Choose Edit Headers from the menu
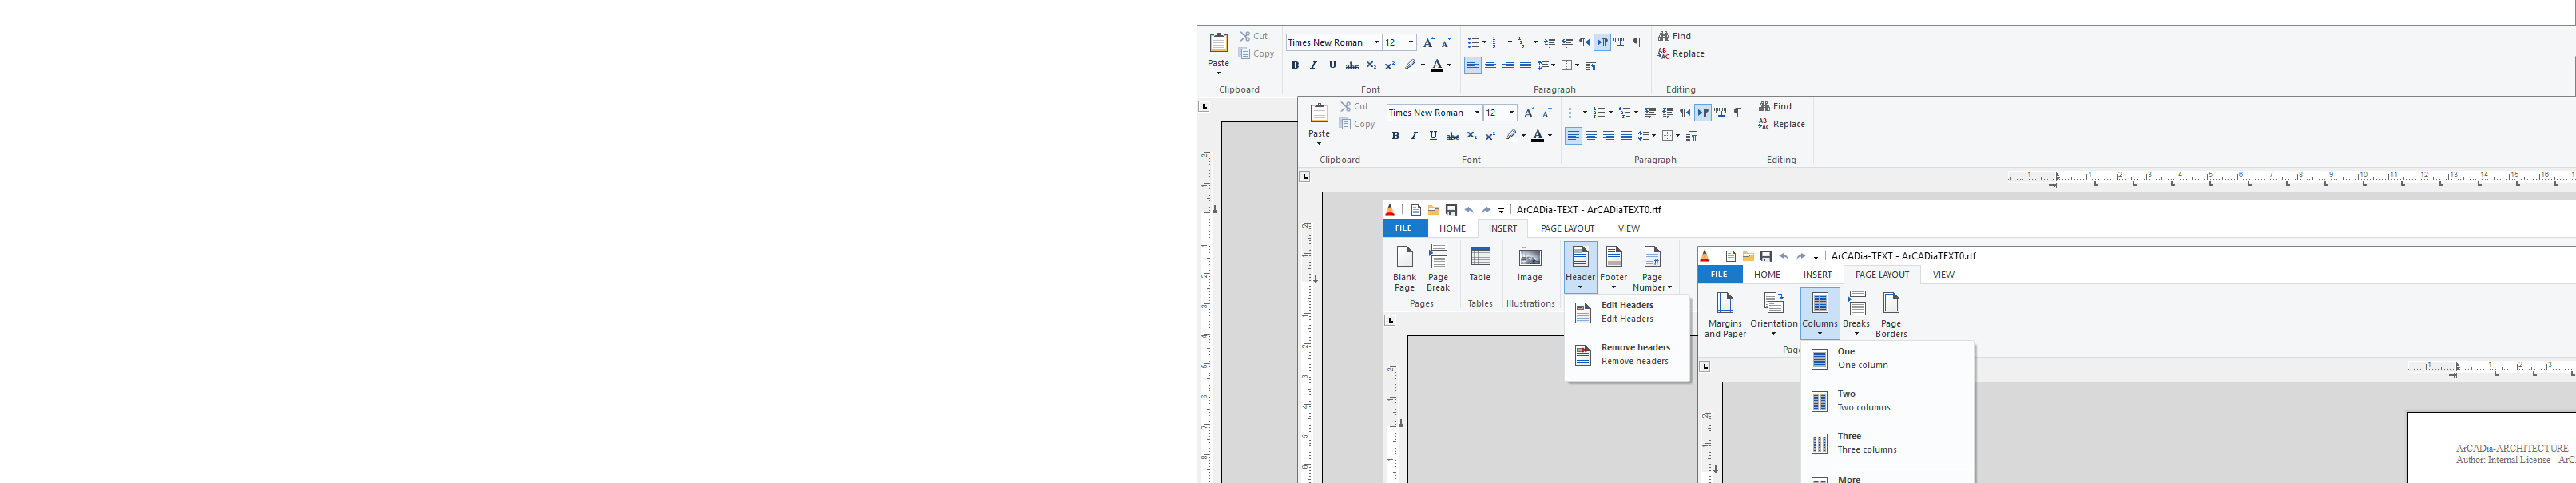Screen dimensions: 2576x483 point(1627,312)
